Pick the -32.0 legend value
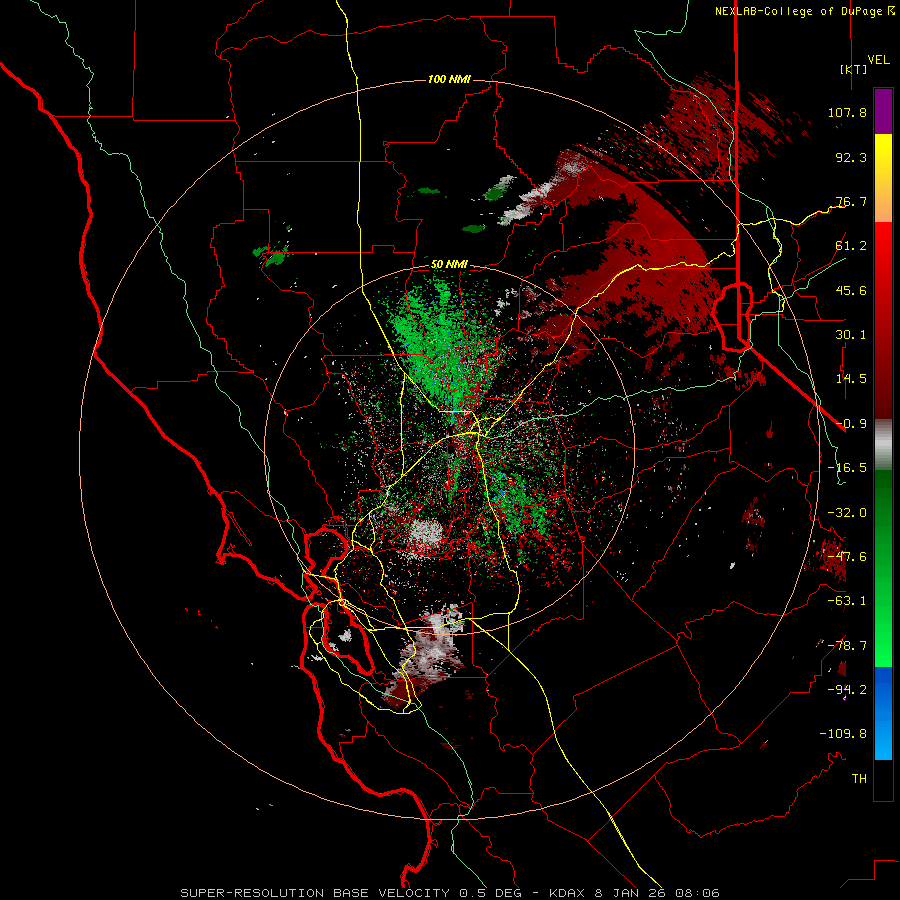This screenshot has width=900, height=900. 847,513
